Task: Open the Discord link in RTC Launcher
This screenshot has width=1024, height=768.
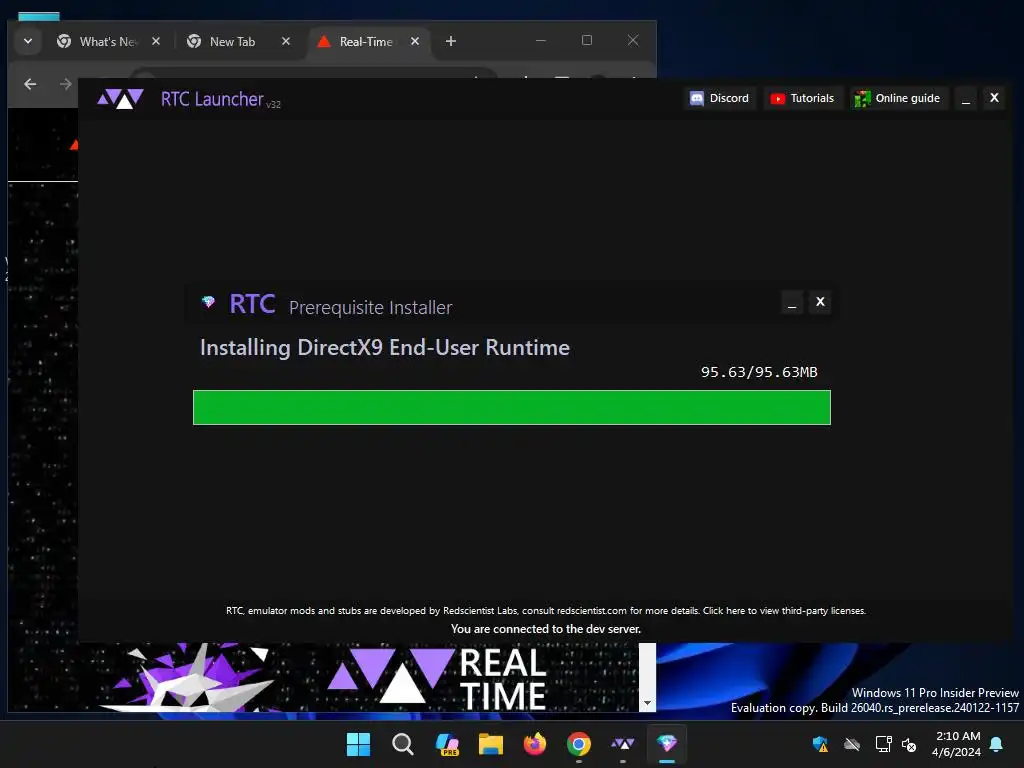Action: tap(720, 98)
